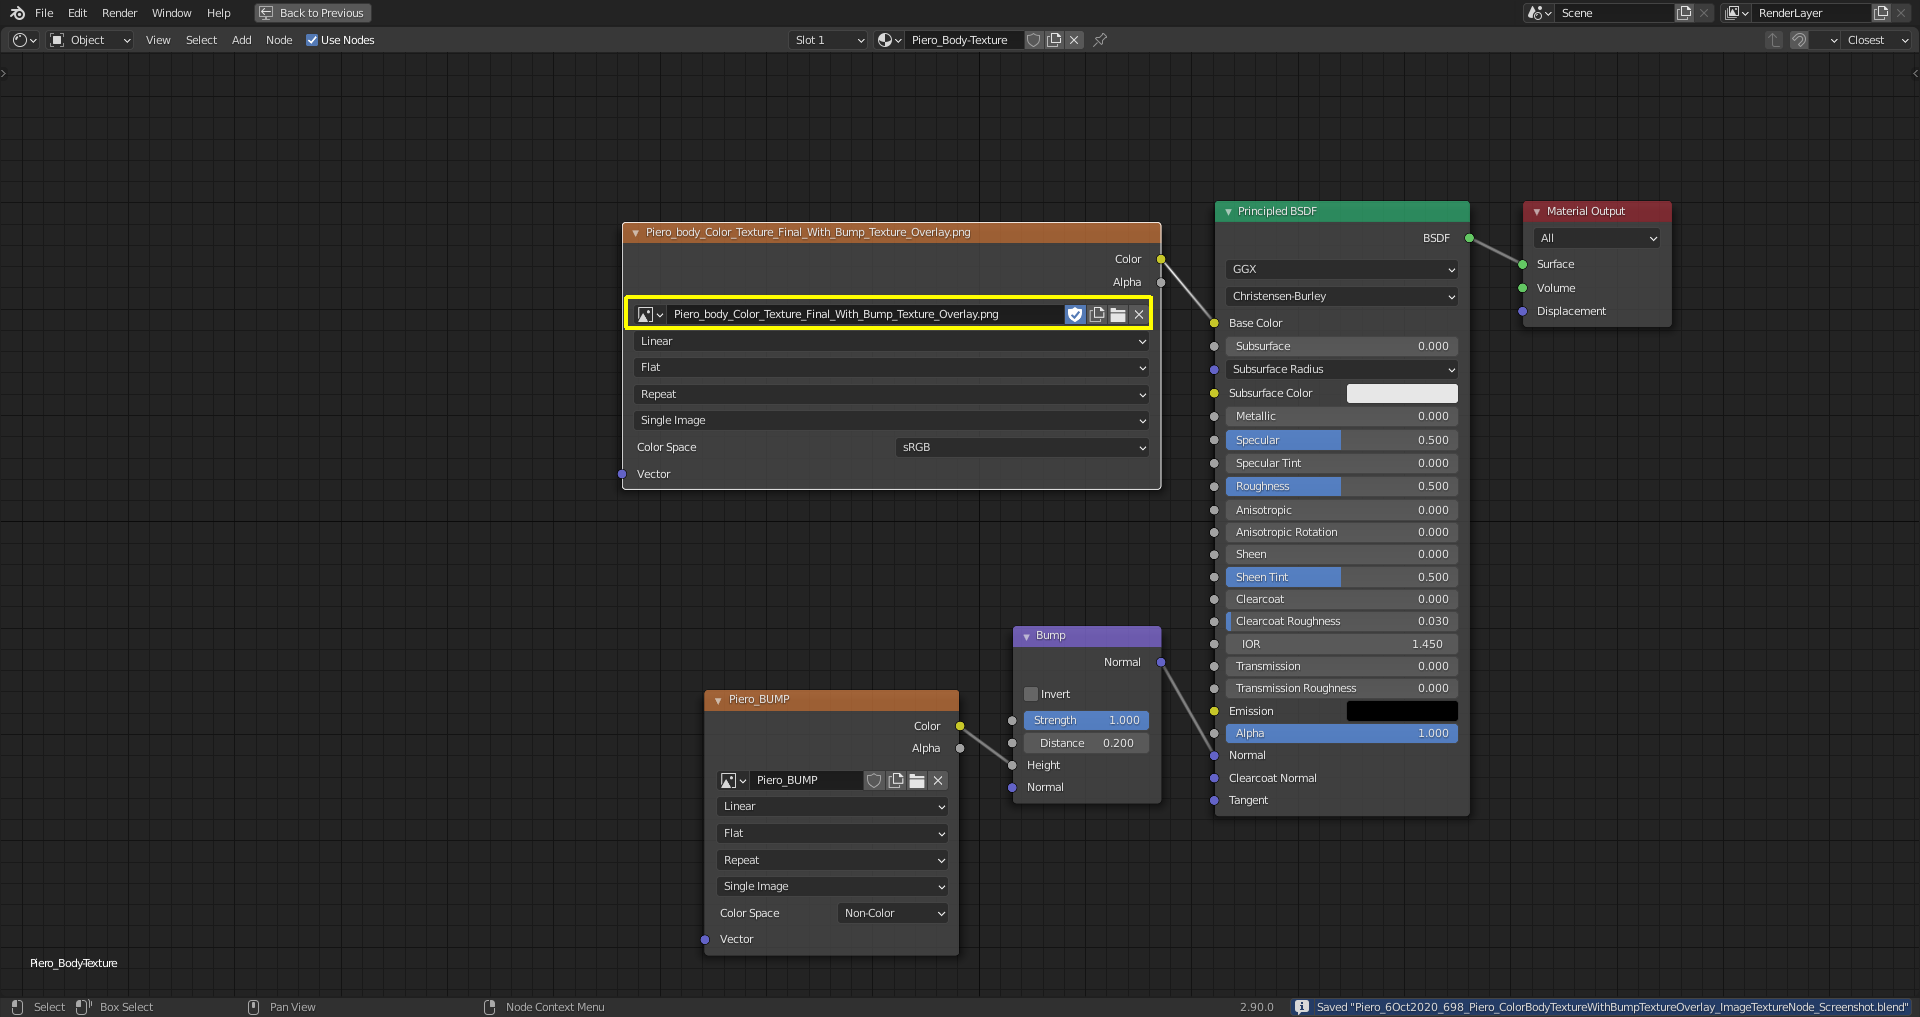Click the Scene name field
Image resolution: width=1920 pixels, height=1017 pixels.
[1615, 13]
